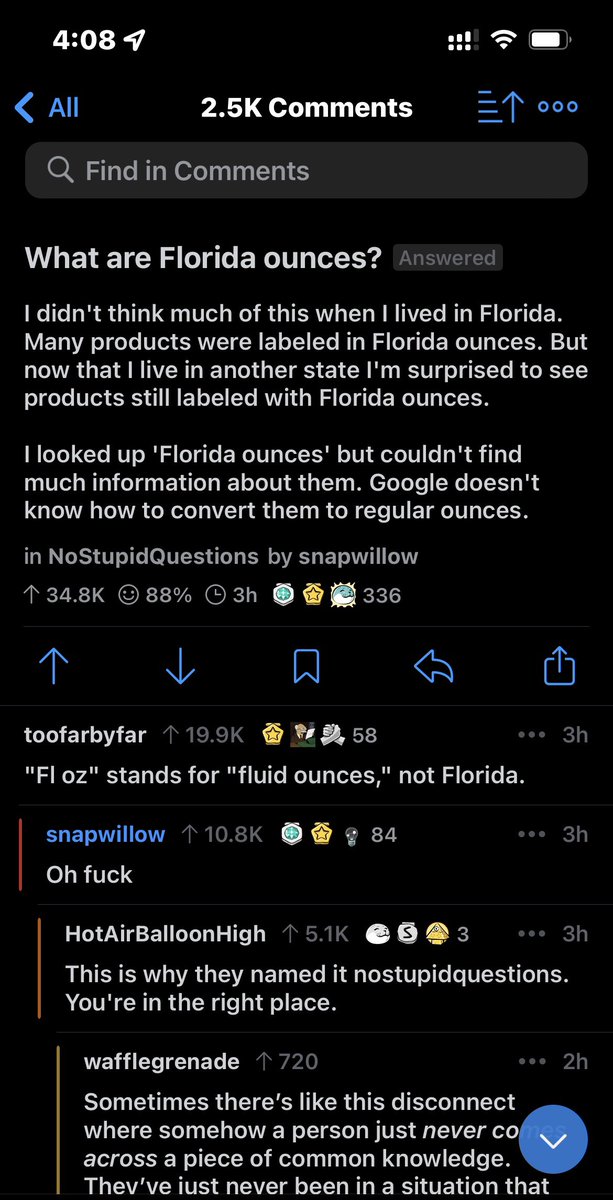Image resolution: width=613 pixels, height=1200 pixels.
Task: Upvote the Florida ounces post
Action: click(x=53, y=667)
